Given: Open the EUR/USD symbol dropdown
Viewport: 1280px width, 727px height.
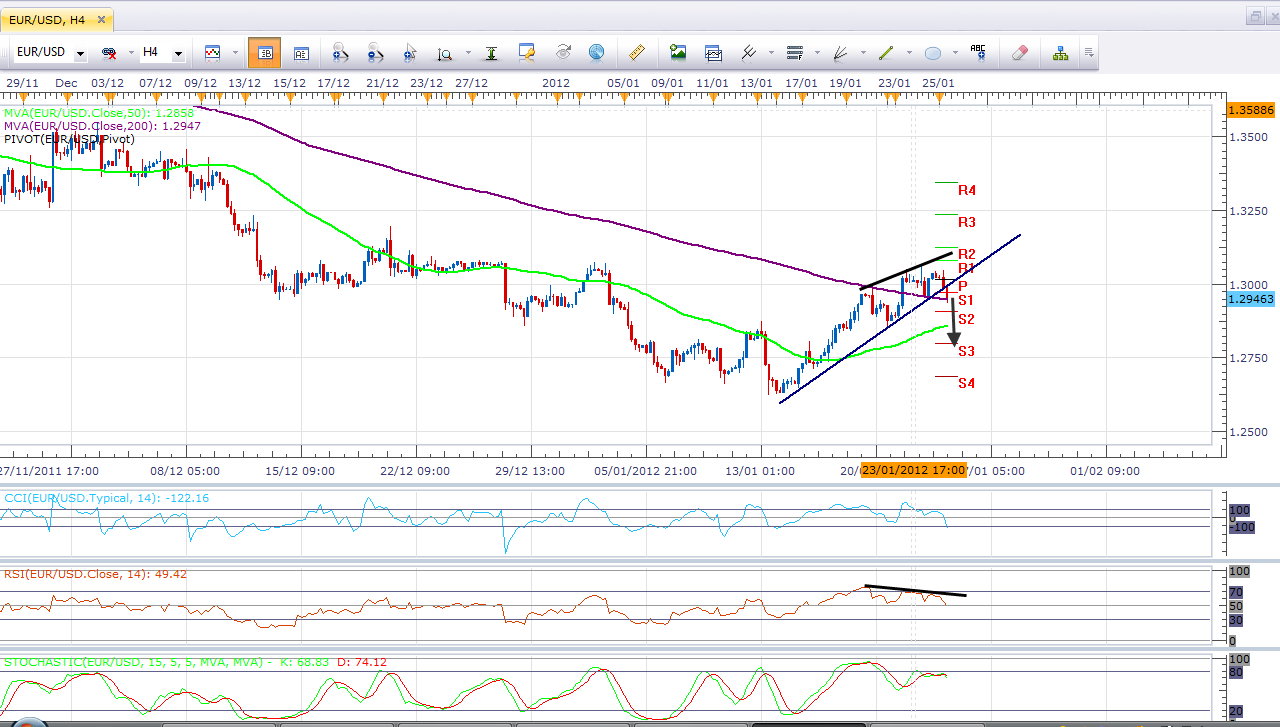Looking at the screenshot, I should pos(79,53).
